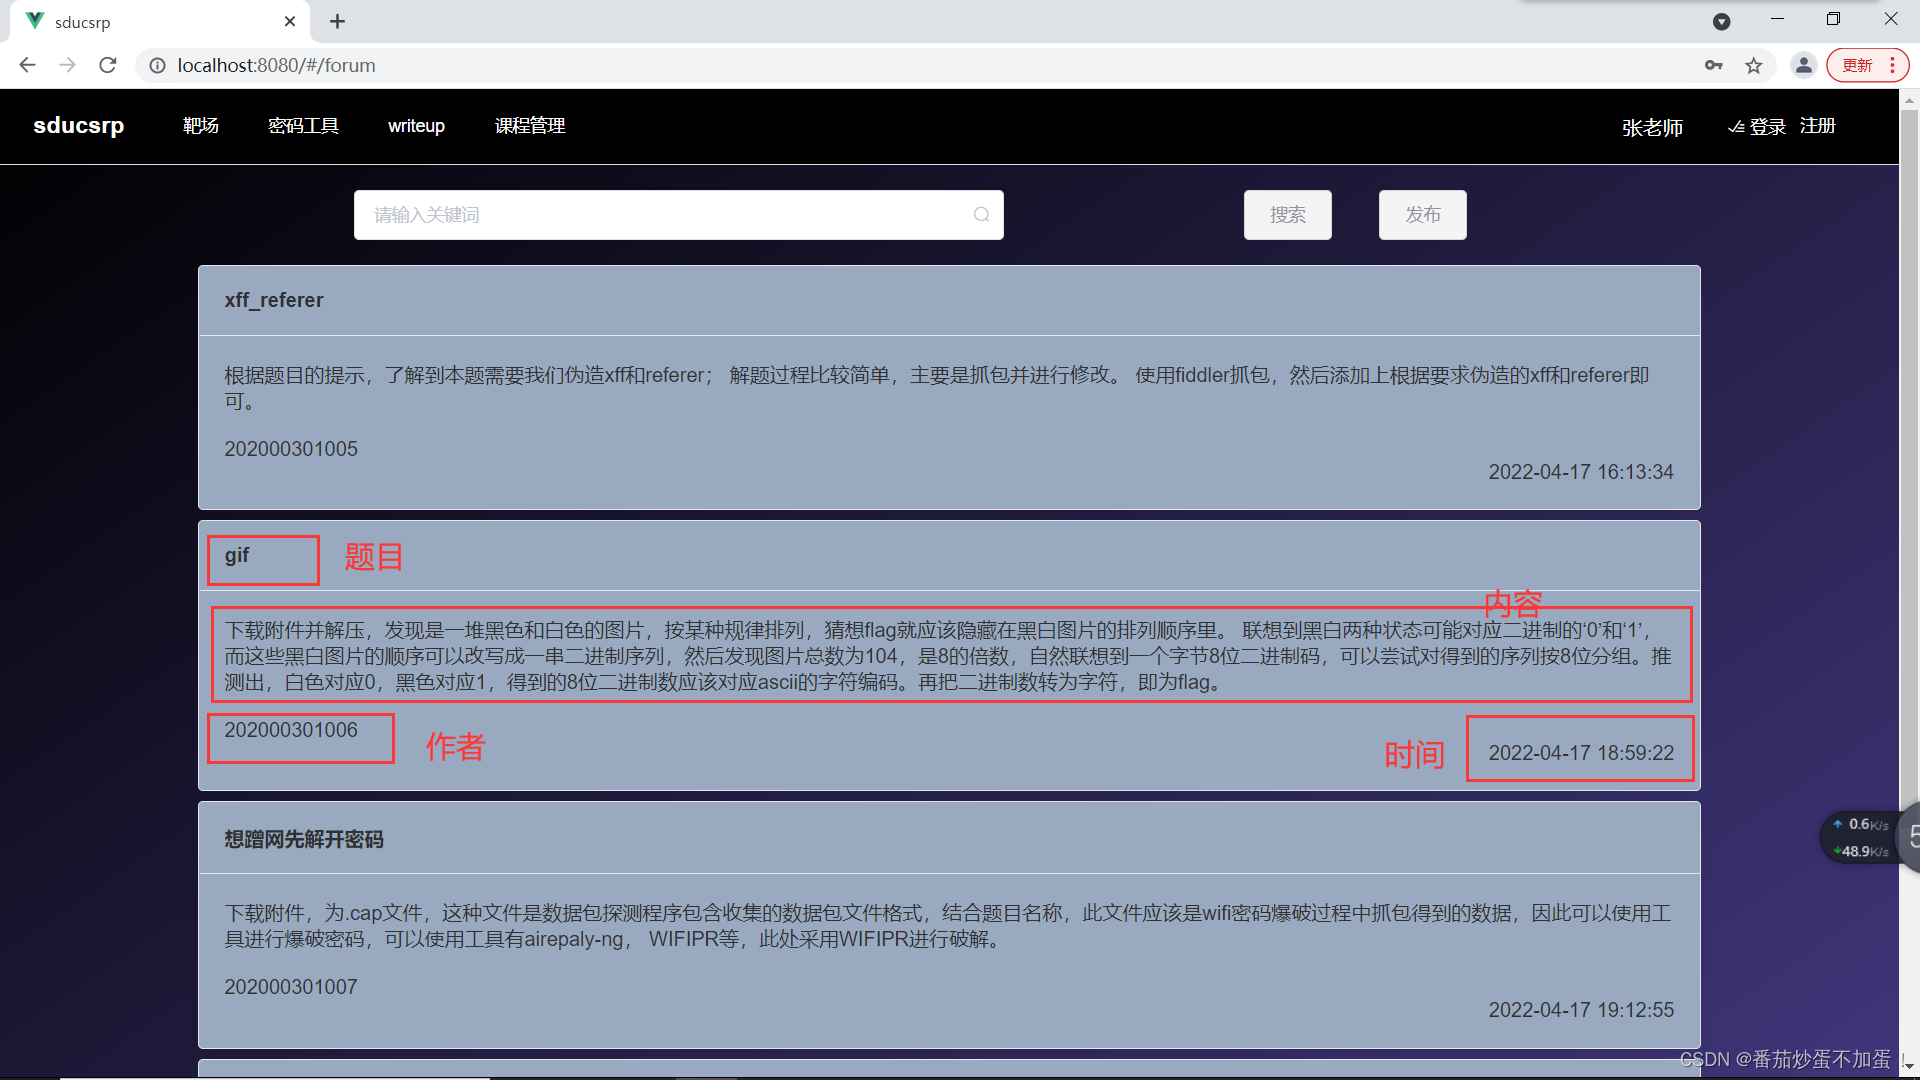Screen dimensions: 1920x1080
Task: Open Chrome three-dot menu
Action: 1893,65
